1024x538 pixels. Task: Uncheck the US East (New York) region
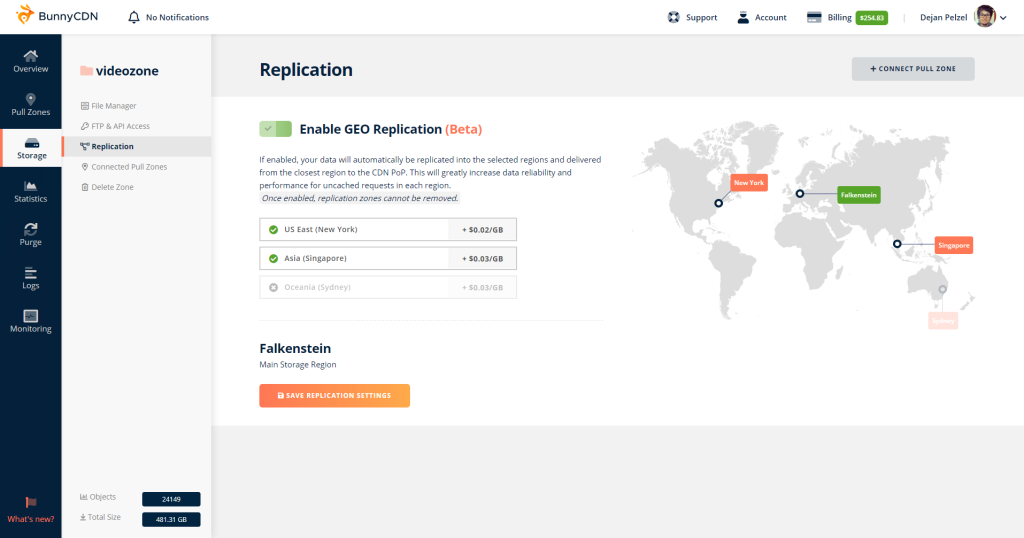(273, 229)
